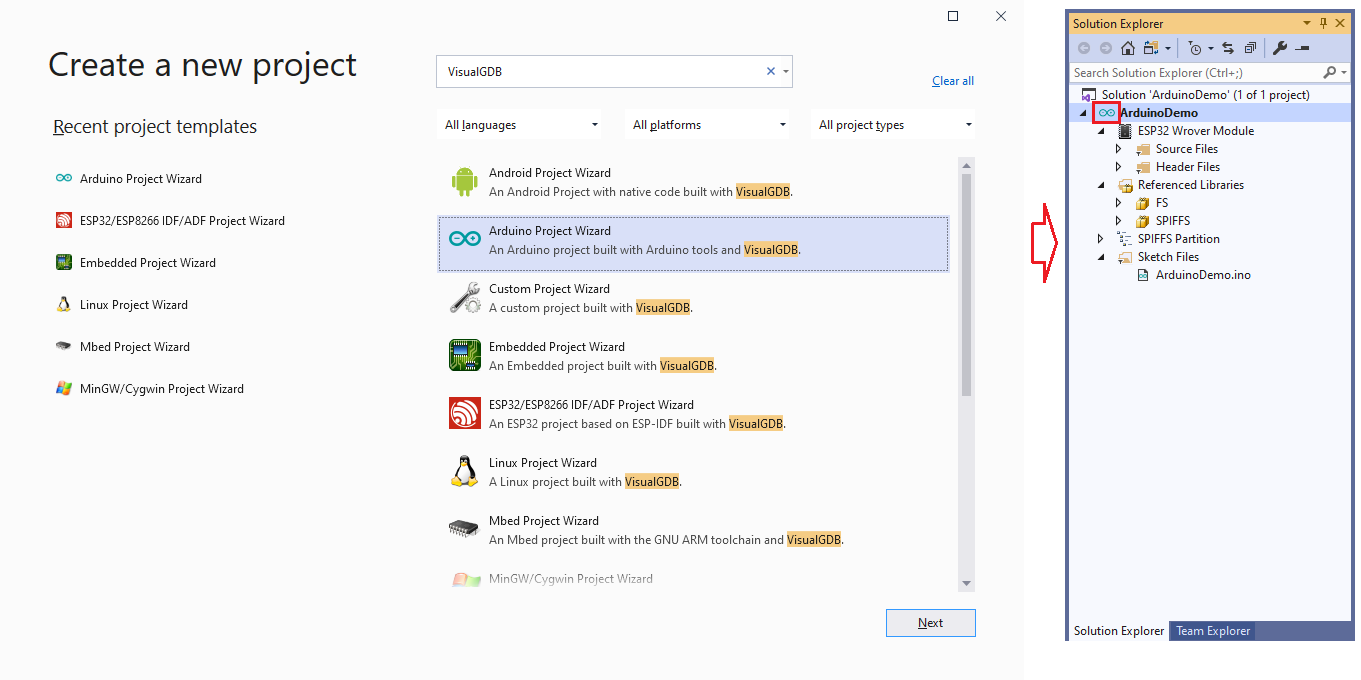
Task: Click the Next button
Action: 931,623
